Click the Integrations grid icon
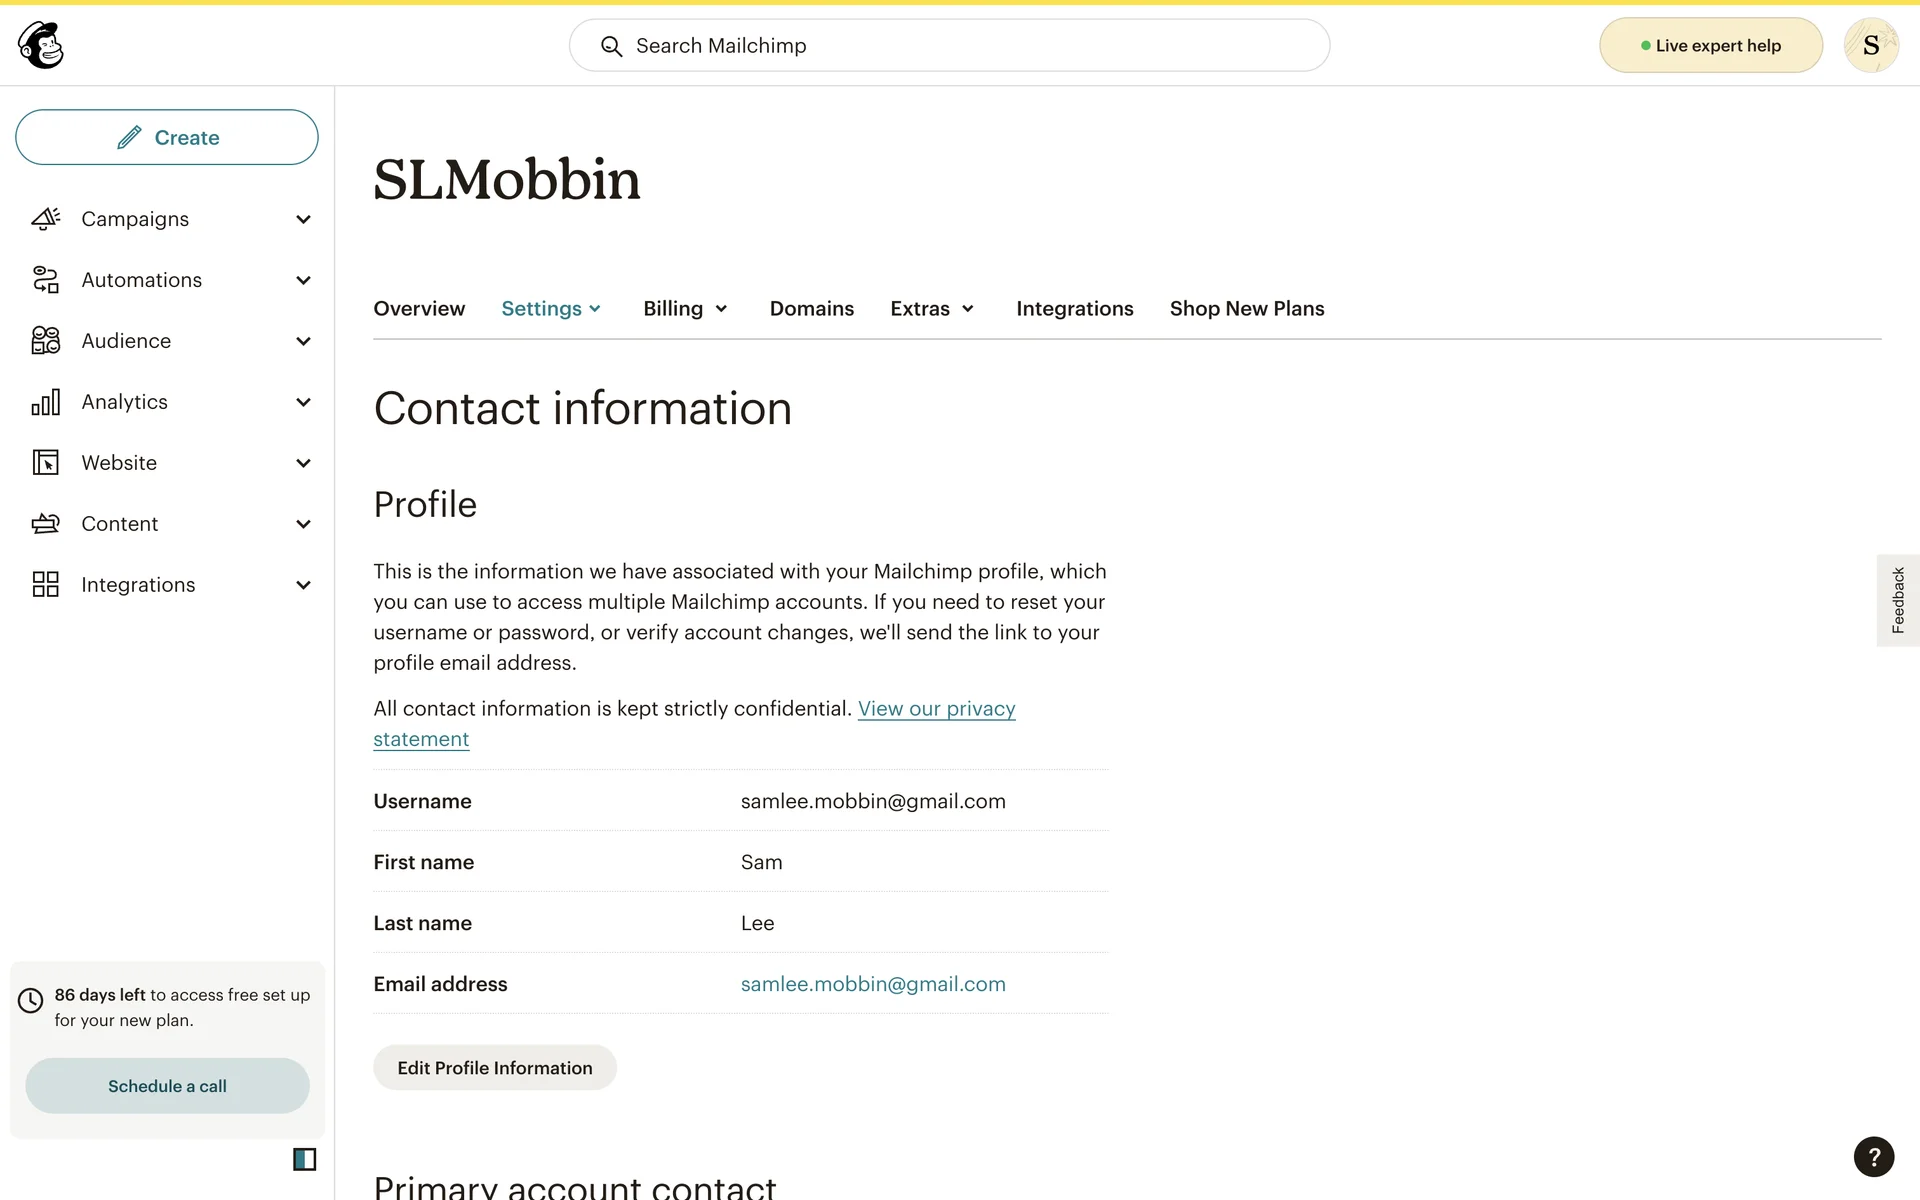The image size is (1920, 1200). 46,585
